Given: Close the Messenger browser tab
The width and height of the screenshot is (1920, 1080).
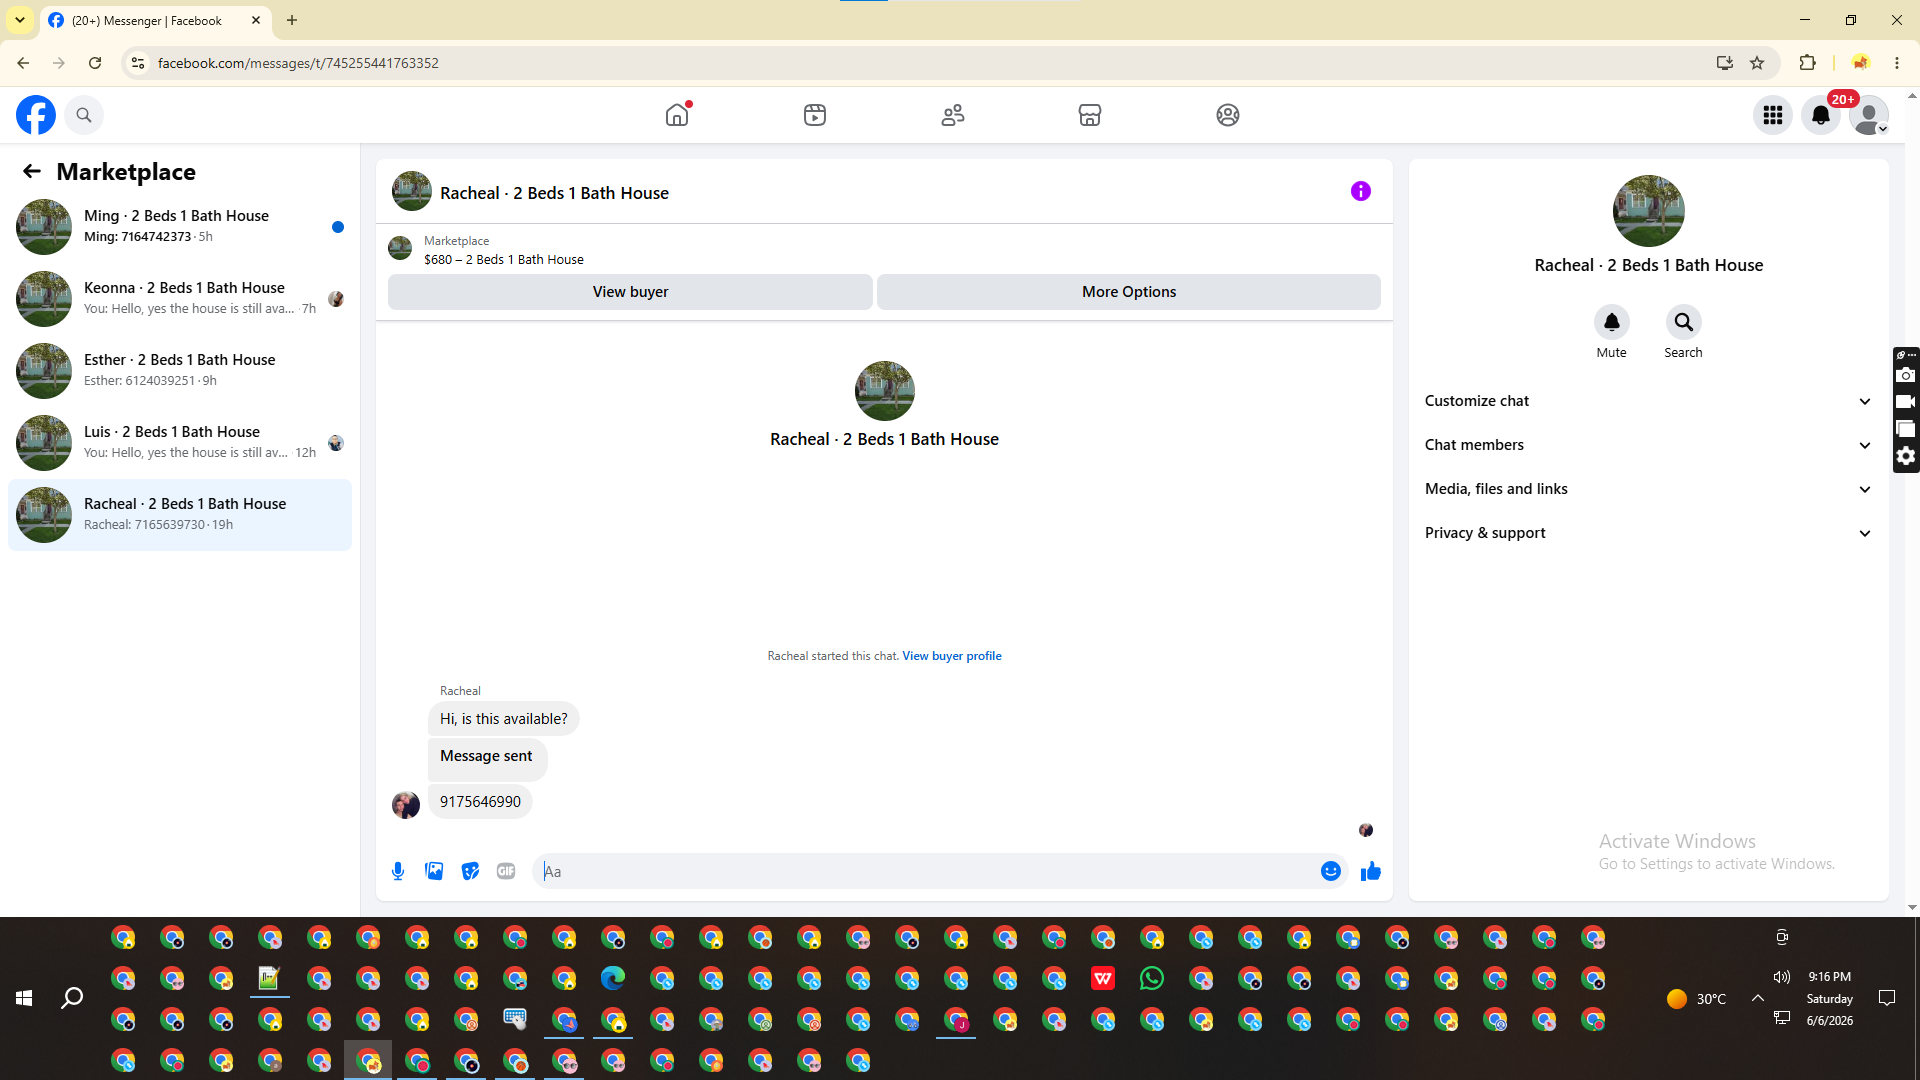Looking at the screenshot, I should 256,20.
